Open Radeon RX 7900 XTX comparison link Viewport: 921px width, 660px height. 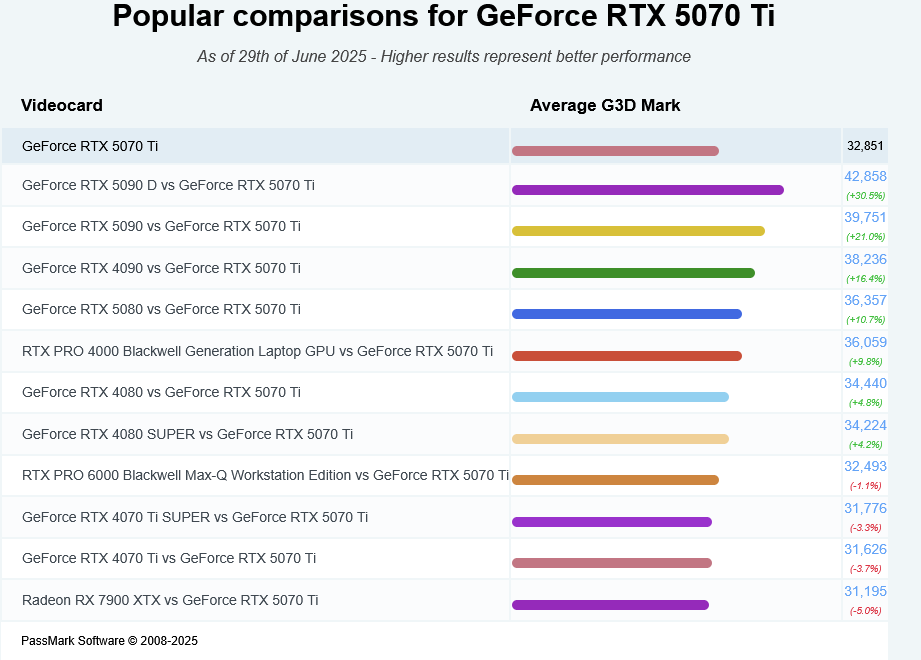[170, 600]
